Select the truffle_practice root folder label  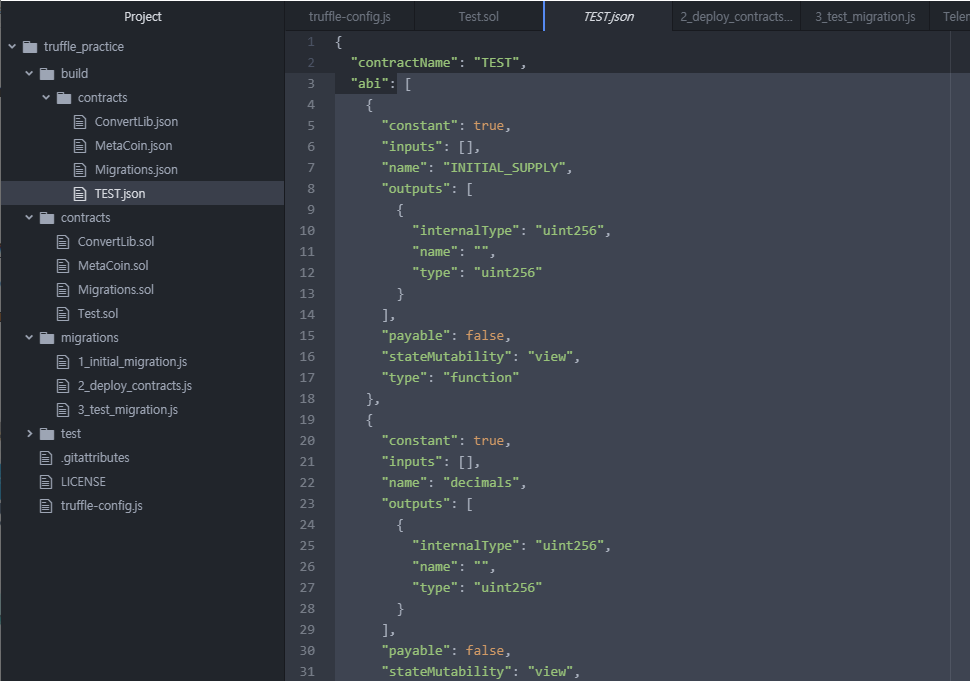pyautogui.click(x=84, y=47)
